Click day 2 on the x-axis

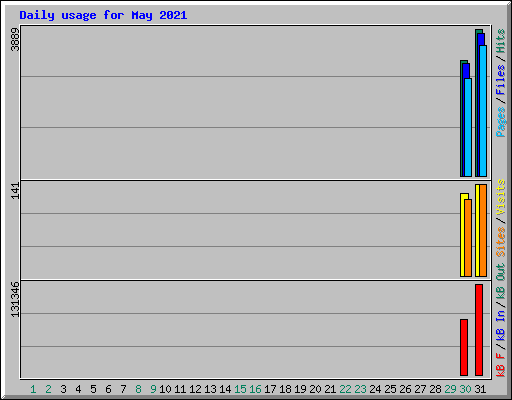tap(49, 389)
